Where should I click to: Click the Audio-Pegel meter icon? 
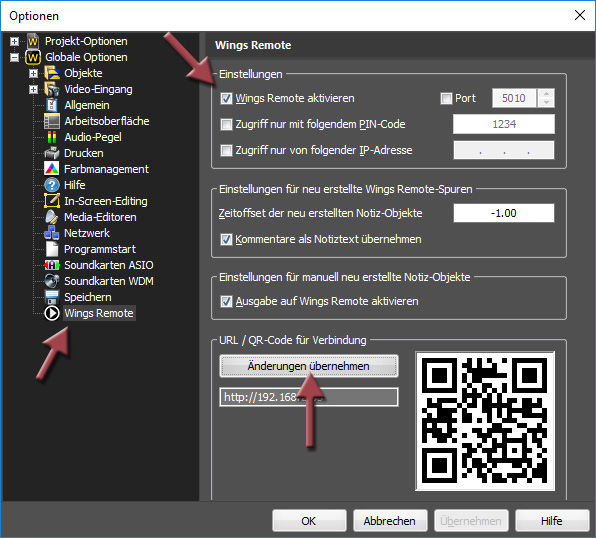pyautogui.click(x=52, y=137)
